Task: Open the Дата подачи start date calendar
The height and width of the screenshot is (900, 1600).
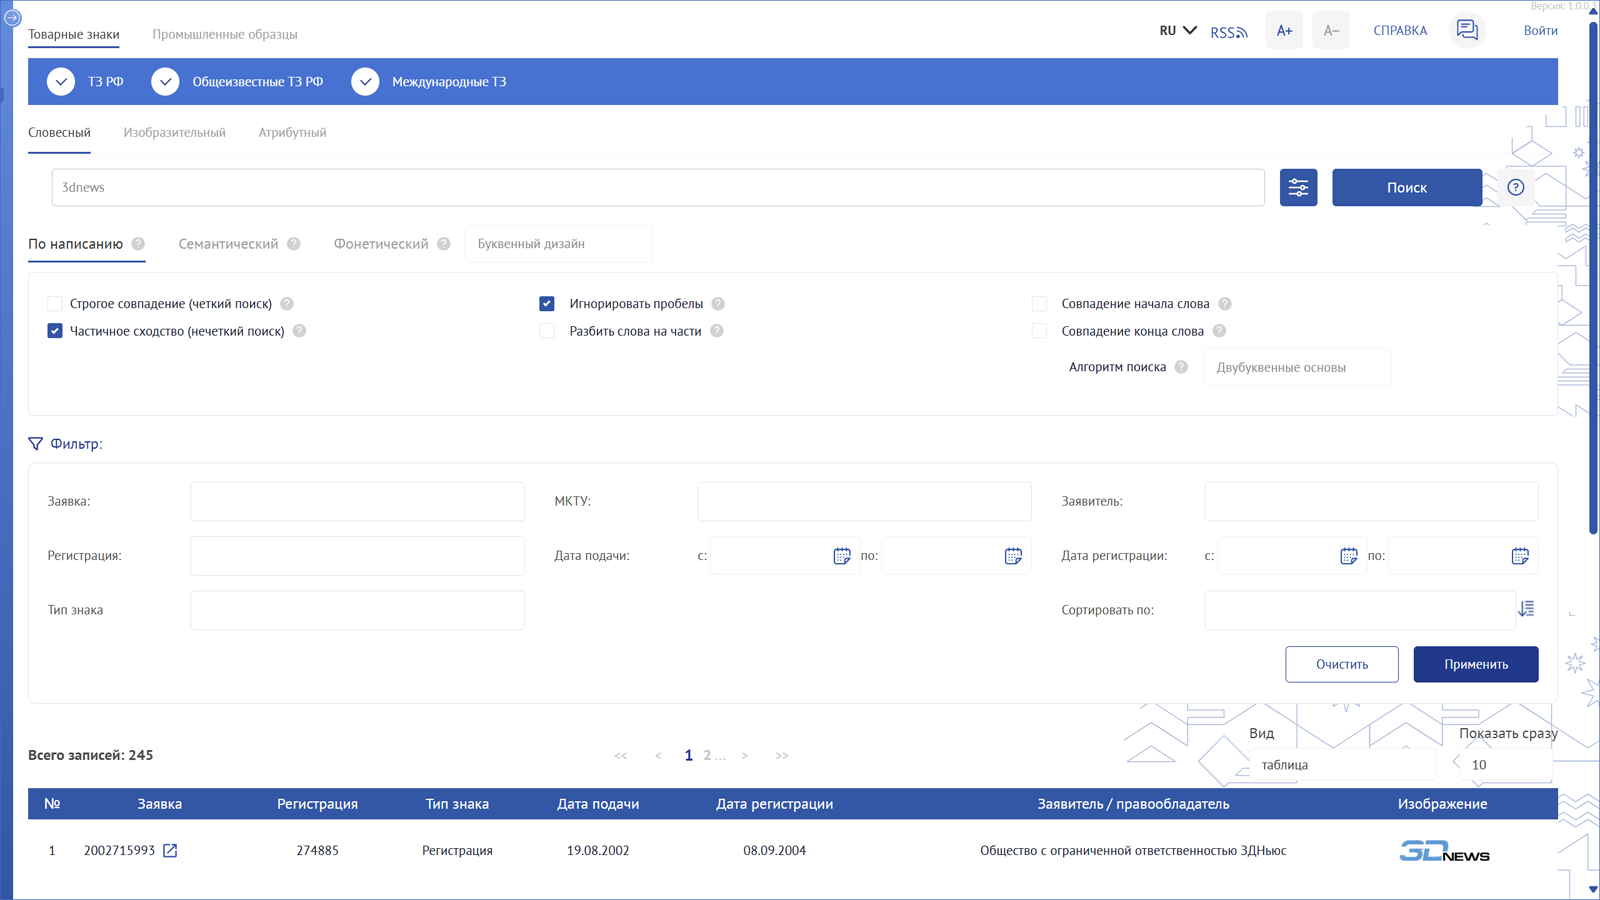Action: pyautogui.click(x=841, y=556)
